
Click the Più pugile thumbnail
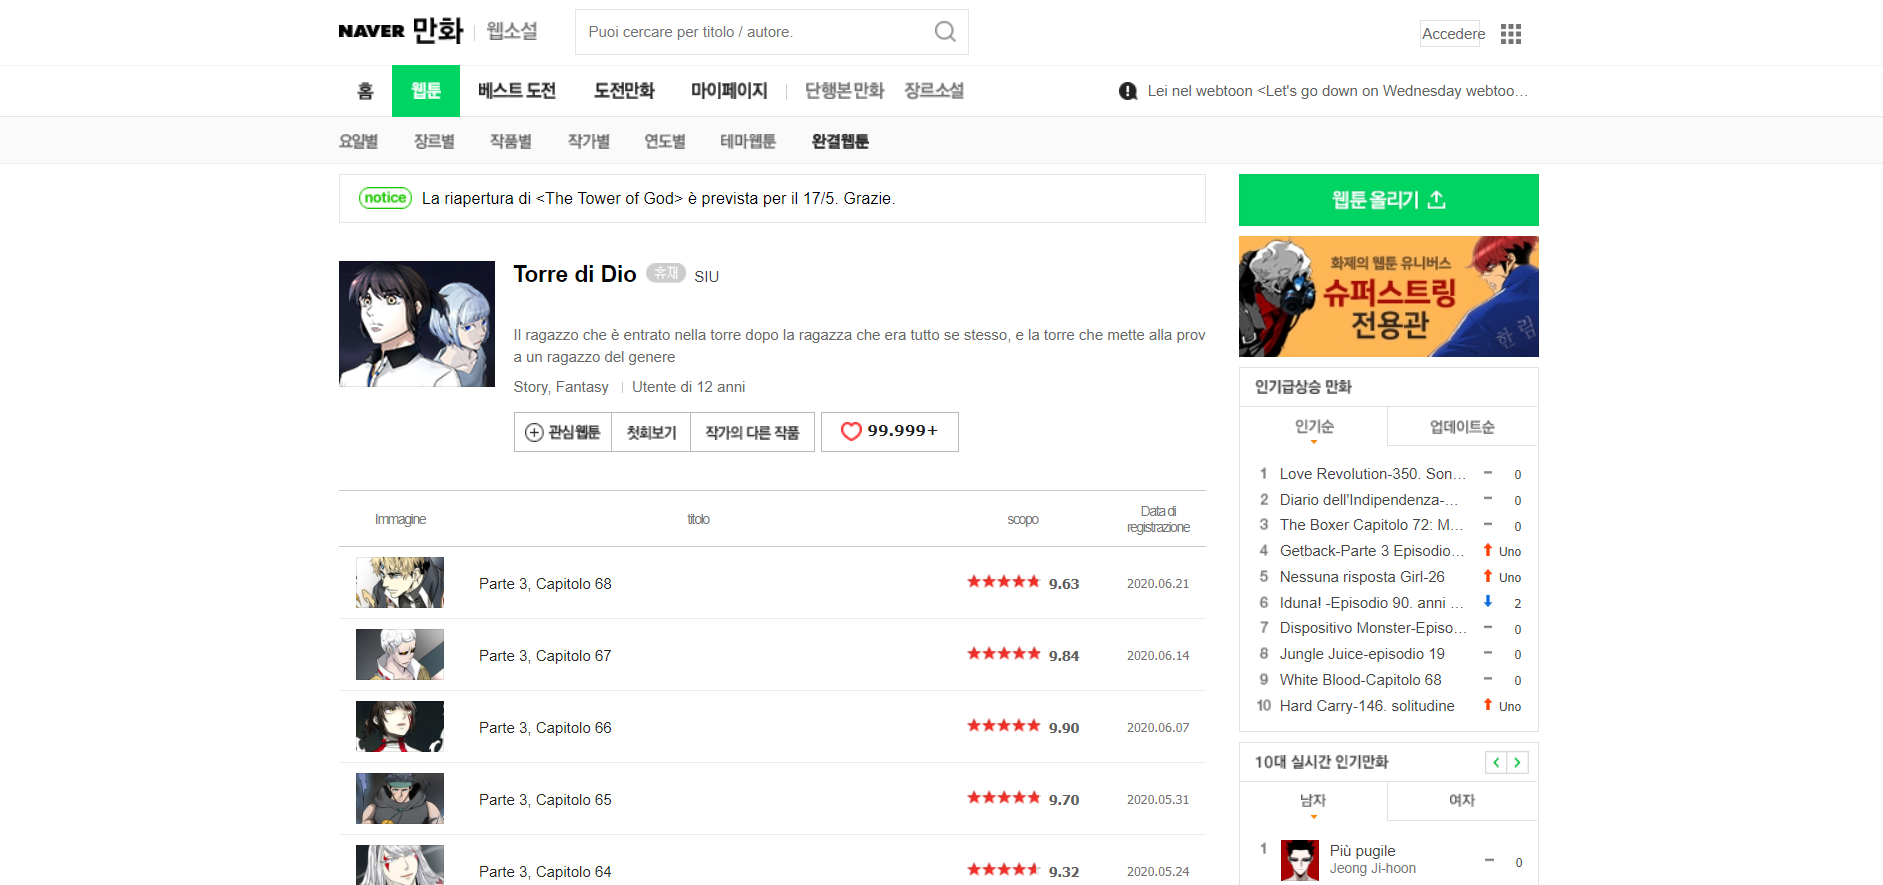click(x=1300, y=860)
